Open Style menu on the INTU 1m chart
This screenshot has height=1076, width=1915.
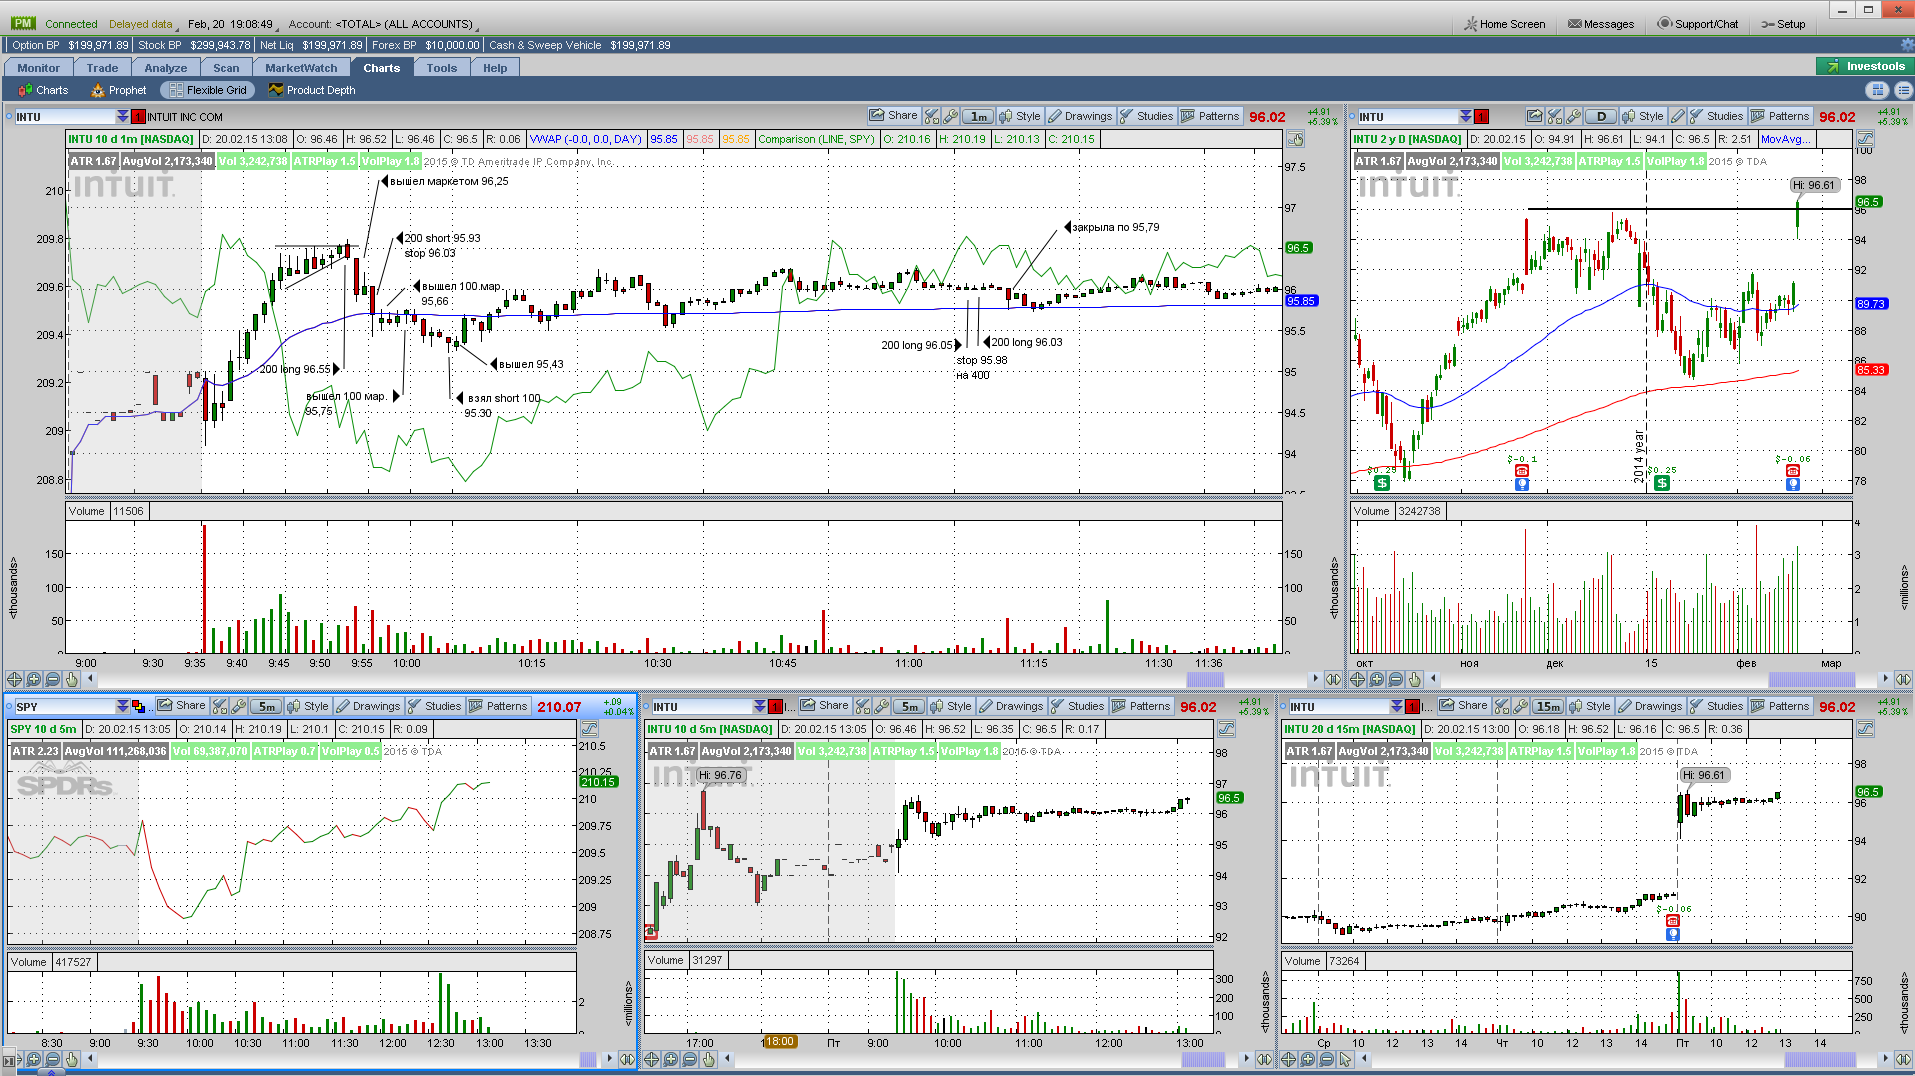coord(1020,116)
